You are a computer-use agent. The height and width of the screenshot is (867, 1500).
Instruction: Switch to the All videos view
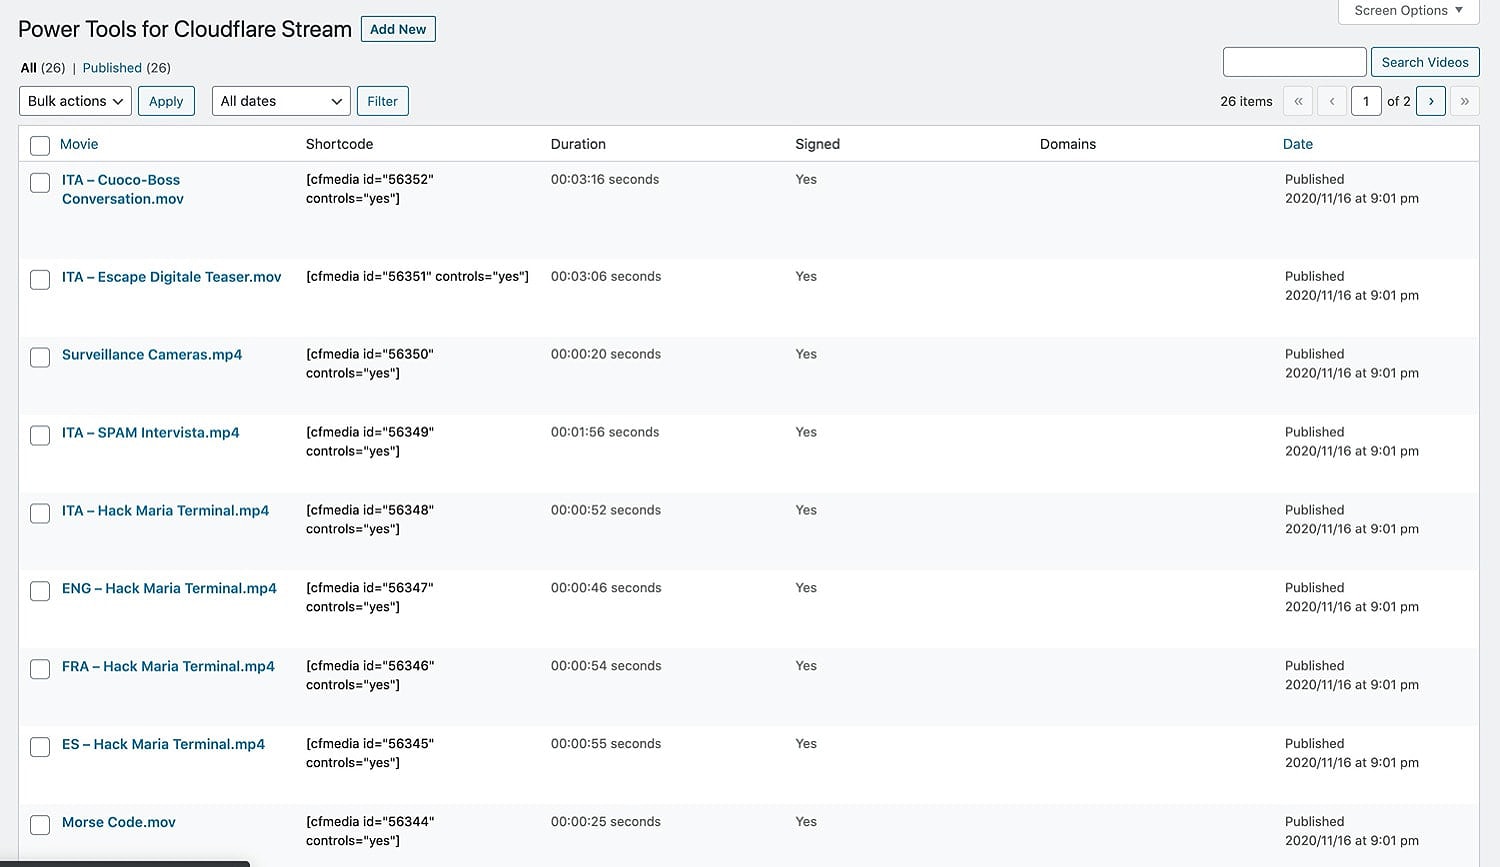coord(29,68)
